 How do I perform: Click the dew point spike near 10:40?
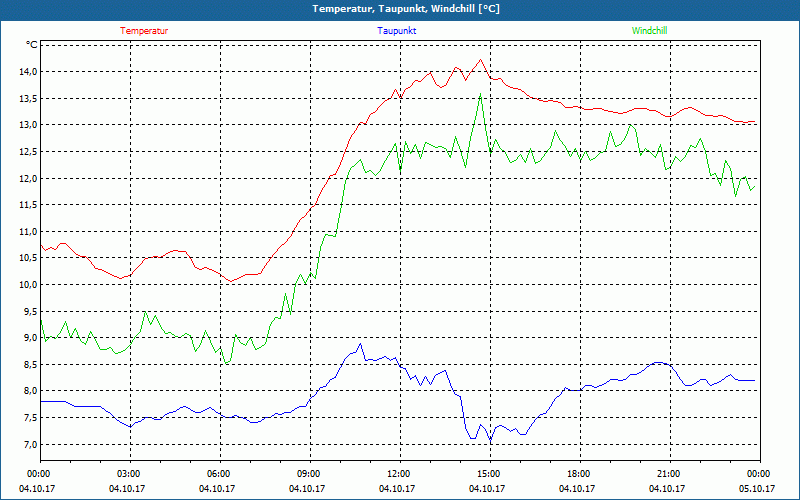[x=361, y=344]
